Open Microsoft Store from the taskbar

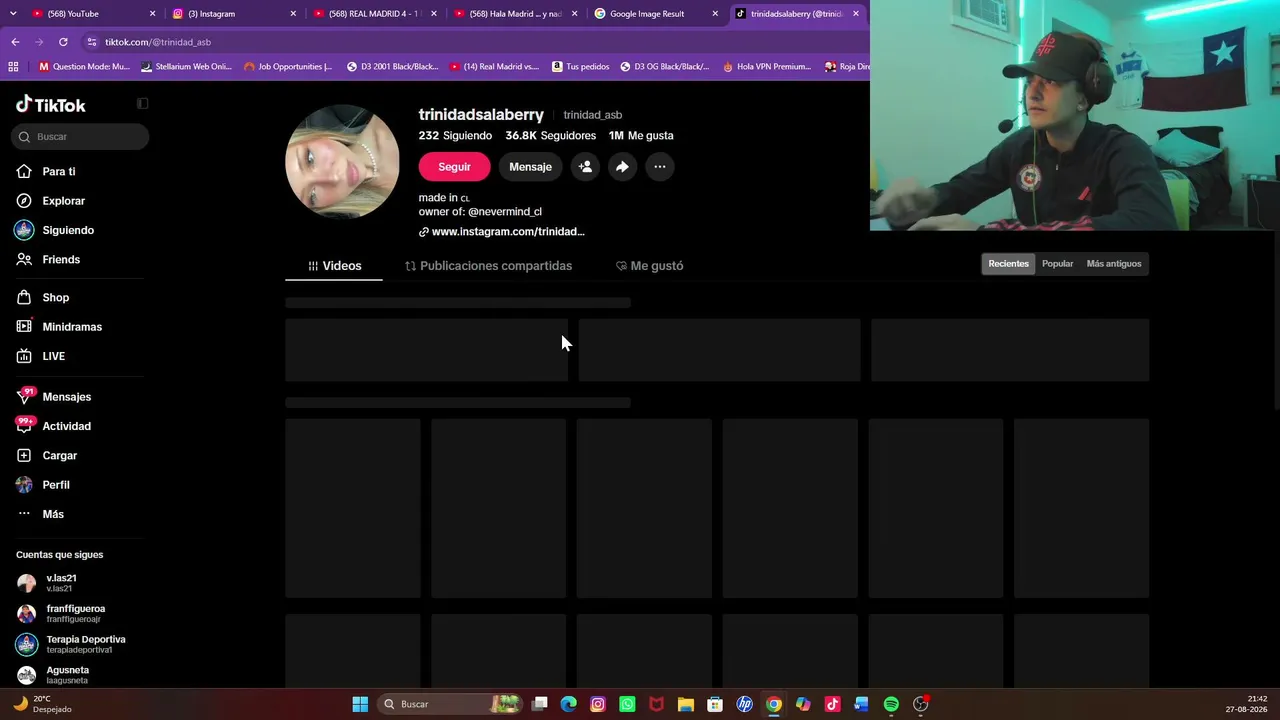point(715,704)
